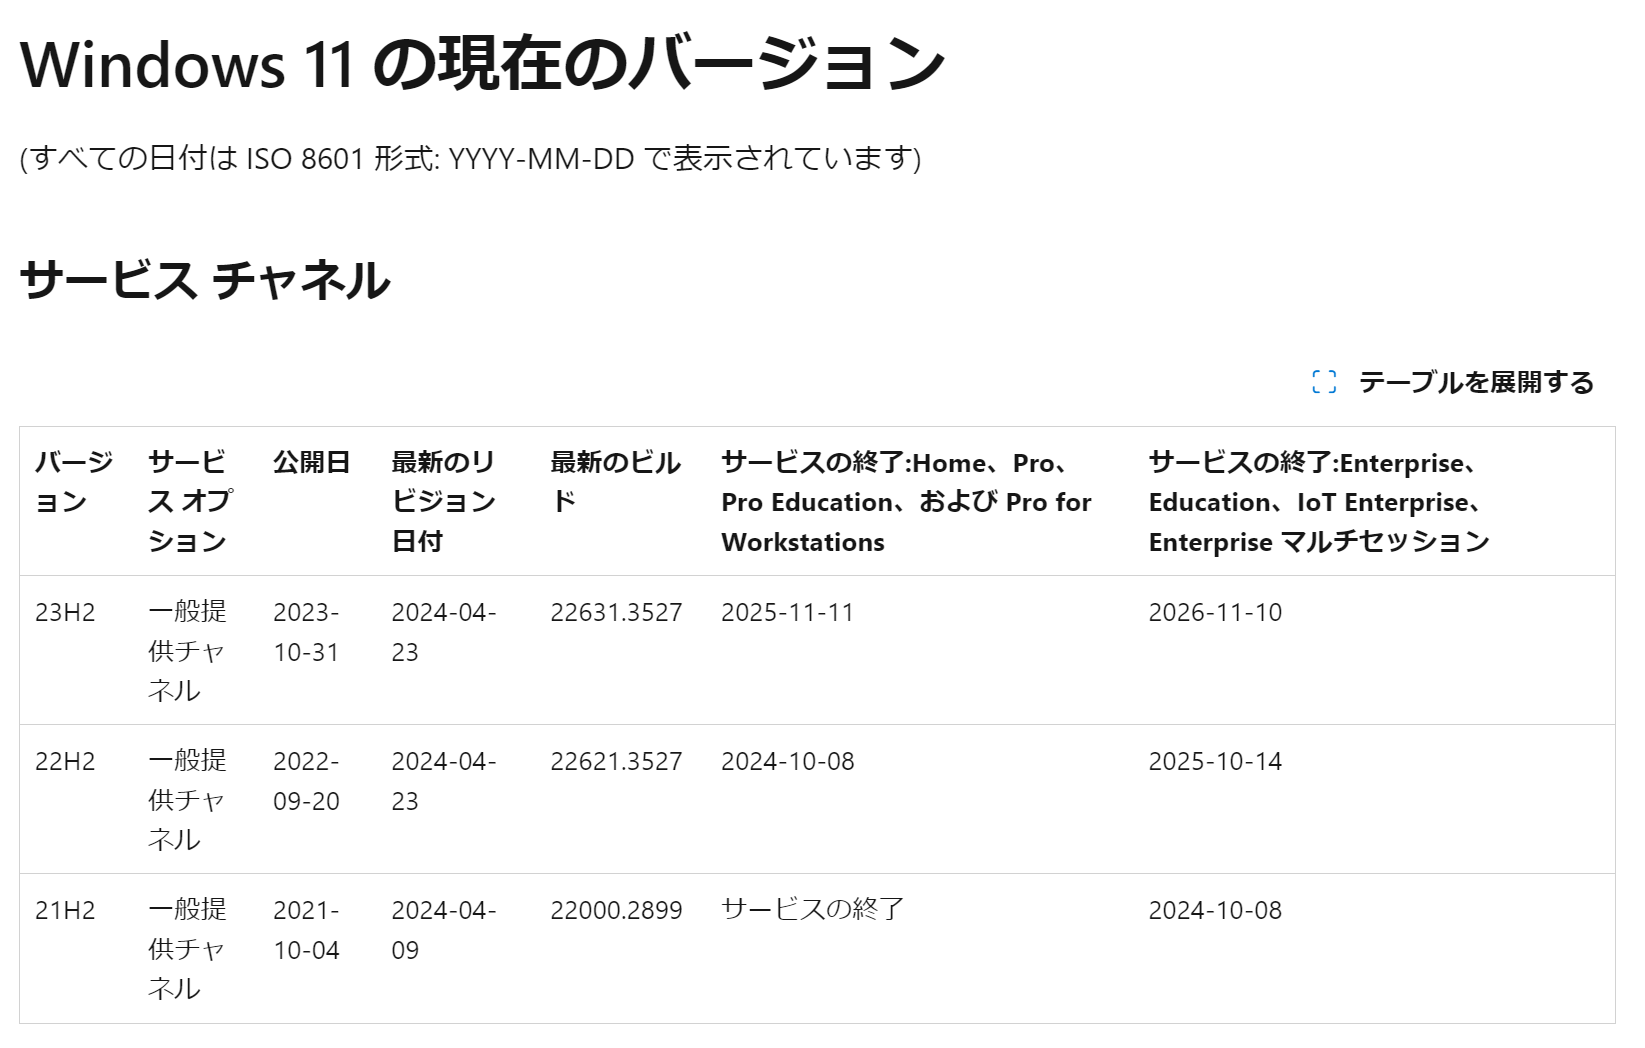Click the expand table bracket icon
Image resolution: width=1645 pixels, height=1048 pixels.
tap(1324, 382)
